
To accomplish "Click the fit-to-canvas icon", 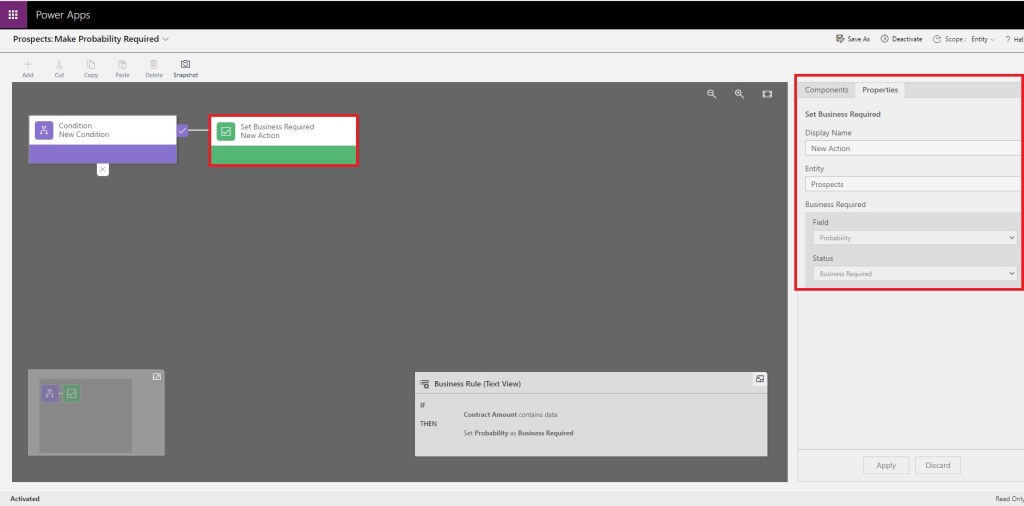I will click(x=767, y=94).
